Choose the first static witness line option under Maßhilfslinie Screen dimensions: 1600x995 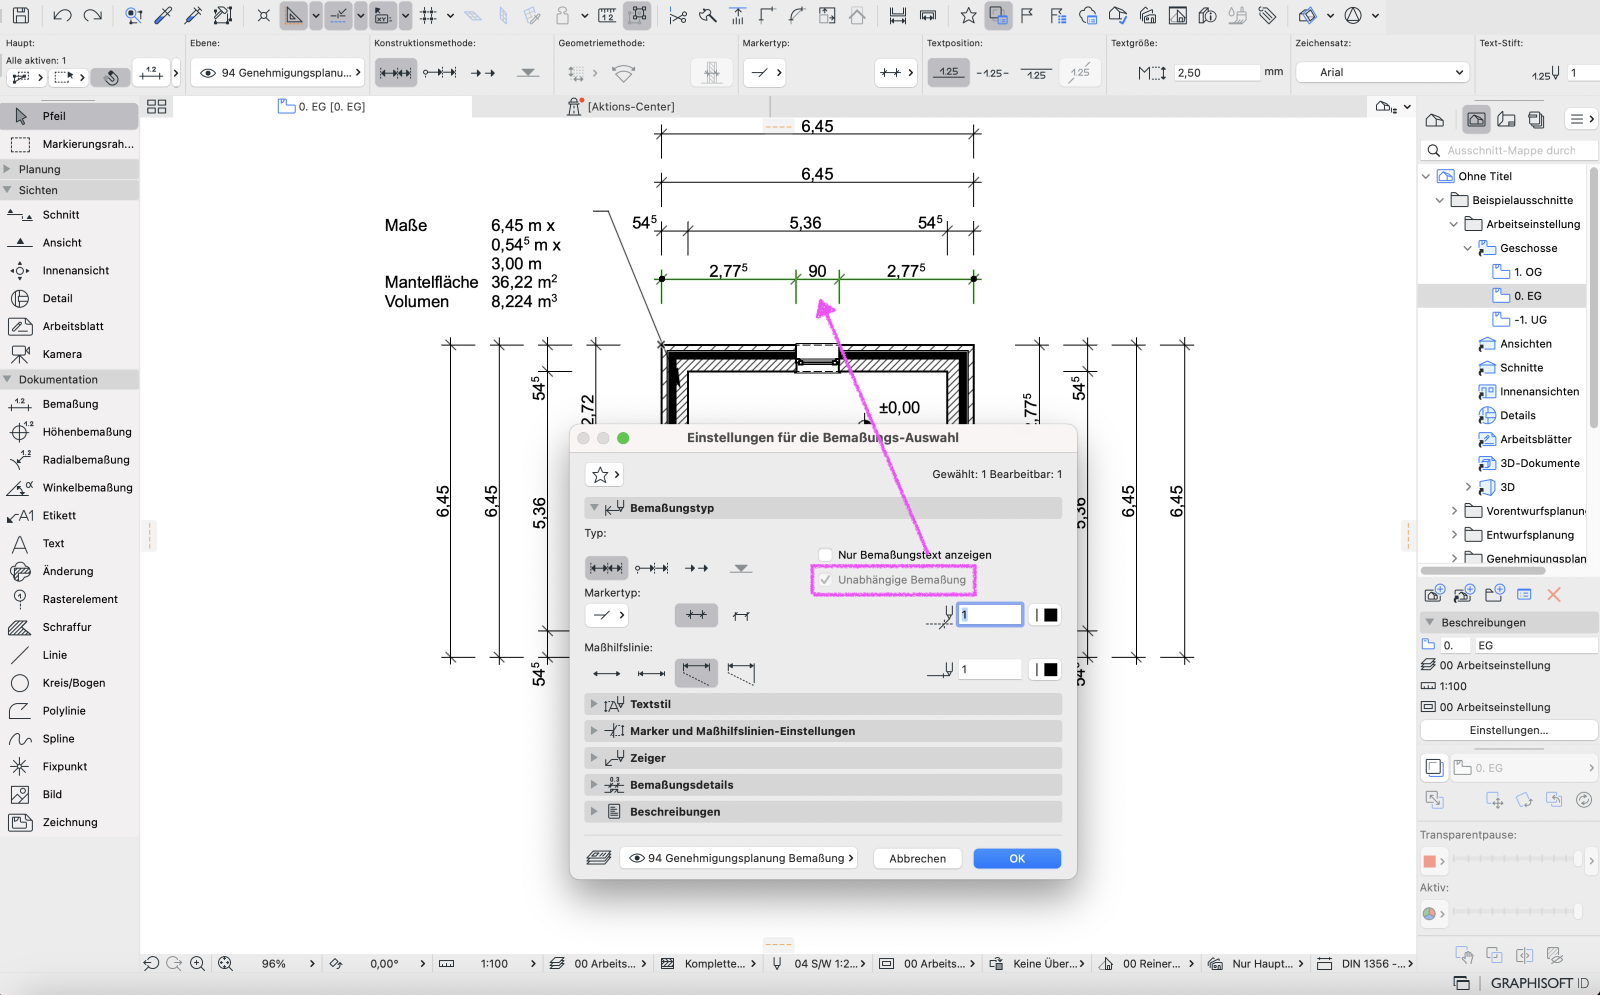pos(606,674)
